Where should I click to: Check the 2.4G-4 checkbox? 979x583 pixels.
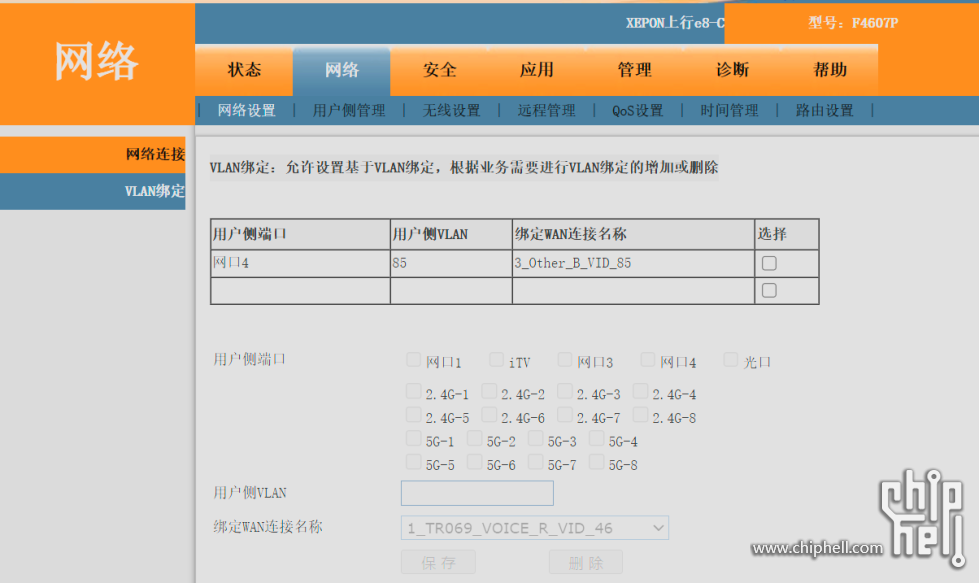641,391
